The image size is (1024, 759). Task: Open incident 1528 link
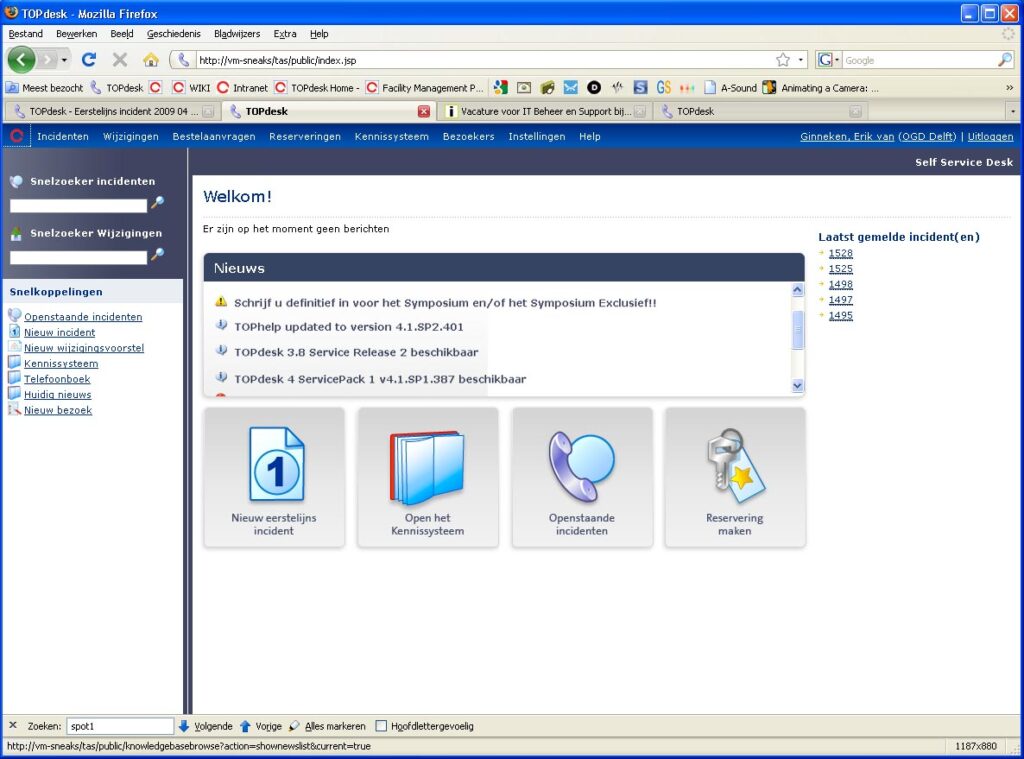(840, 254)
